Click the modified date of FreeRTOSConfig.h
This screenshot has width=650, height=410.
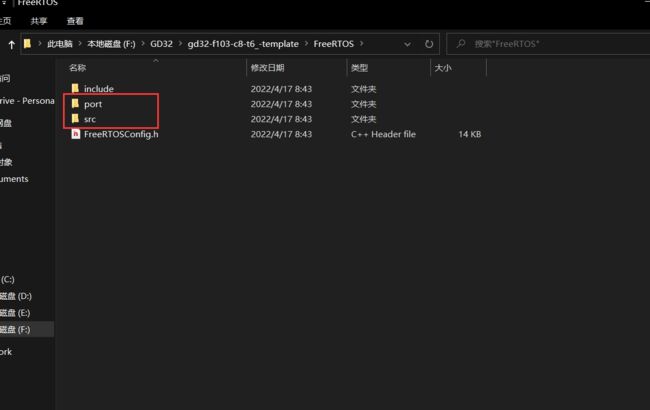[281, 134]
